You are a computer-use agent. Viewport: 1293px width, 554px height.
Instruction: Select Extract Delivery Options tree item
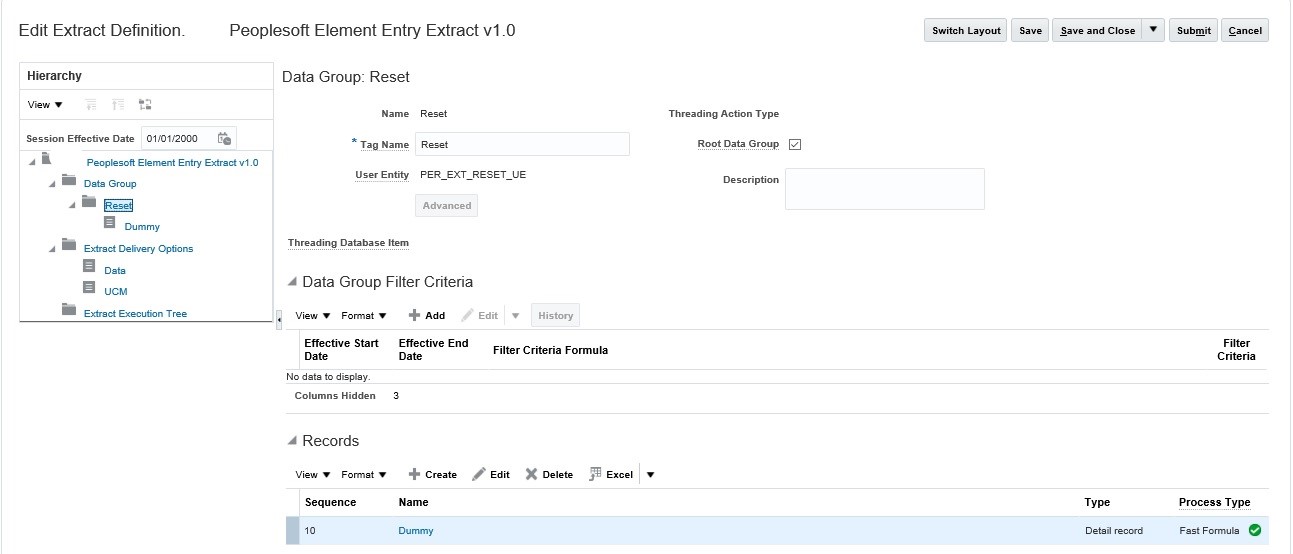(x=138, y=249)
